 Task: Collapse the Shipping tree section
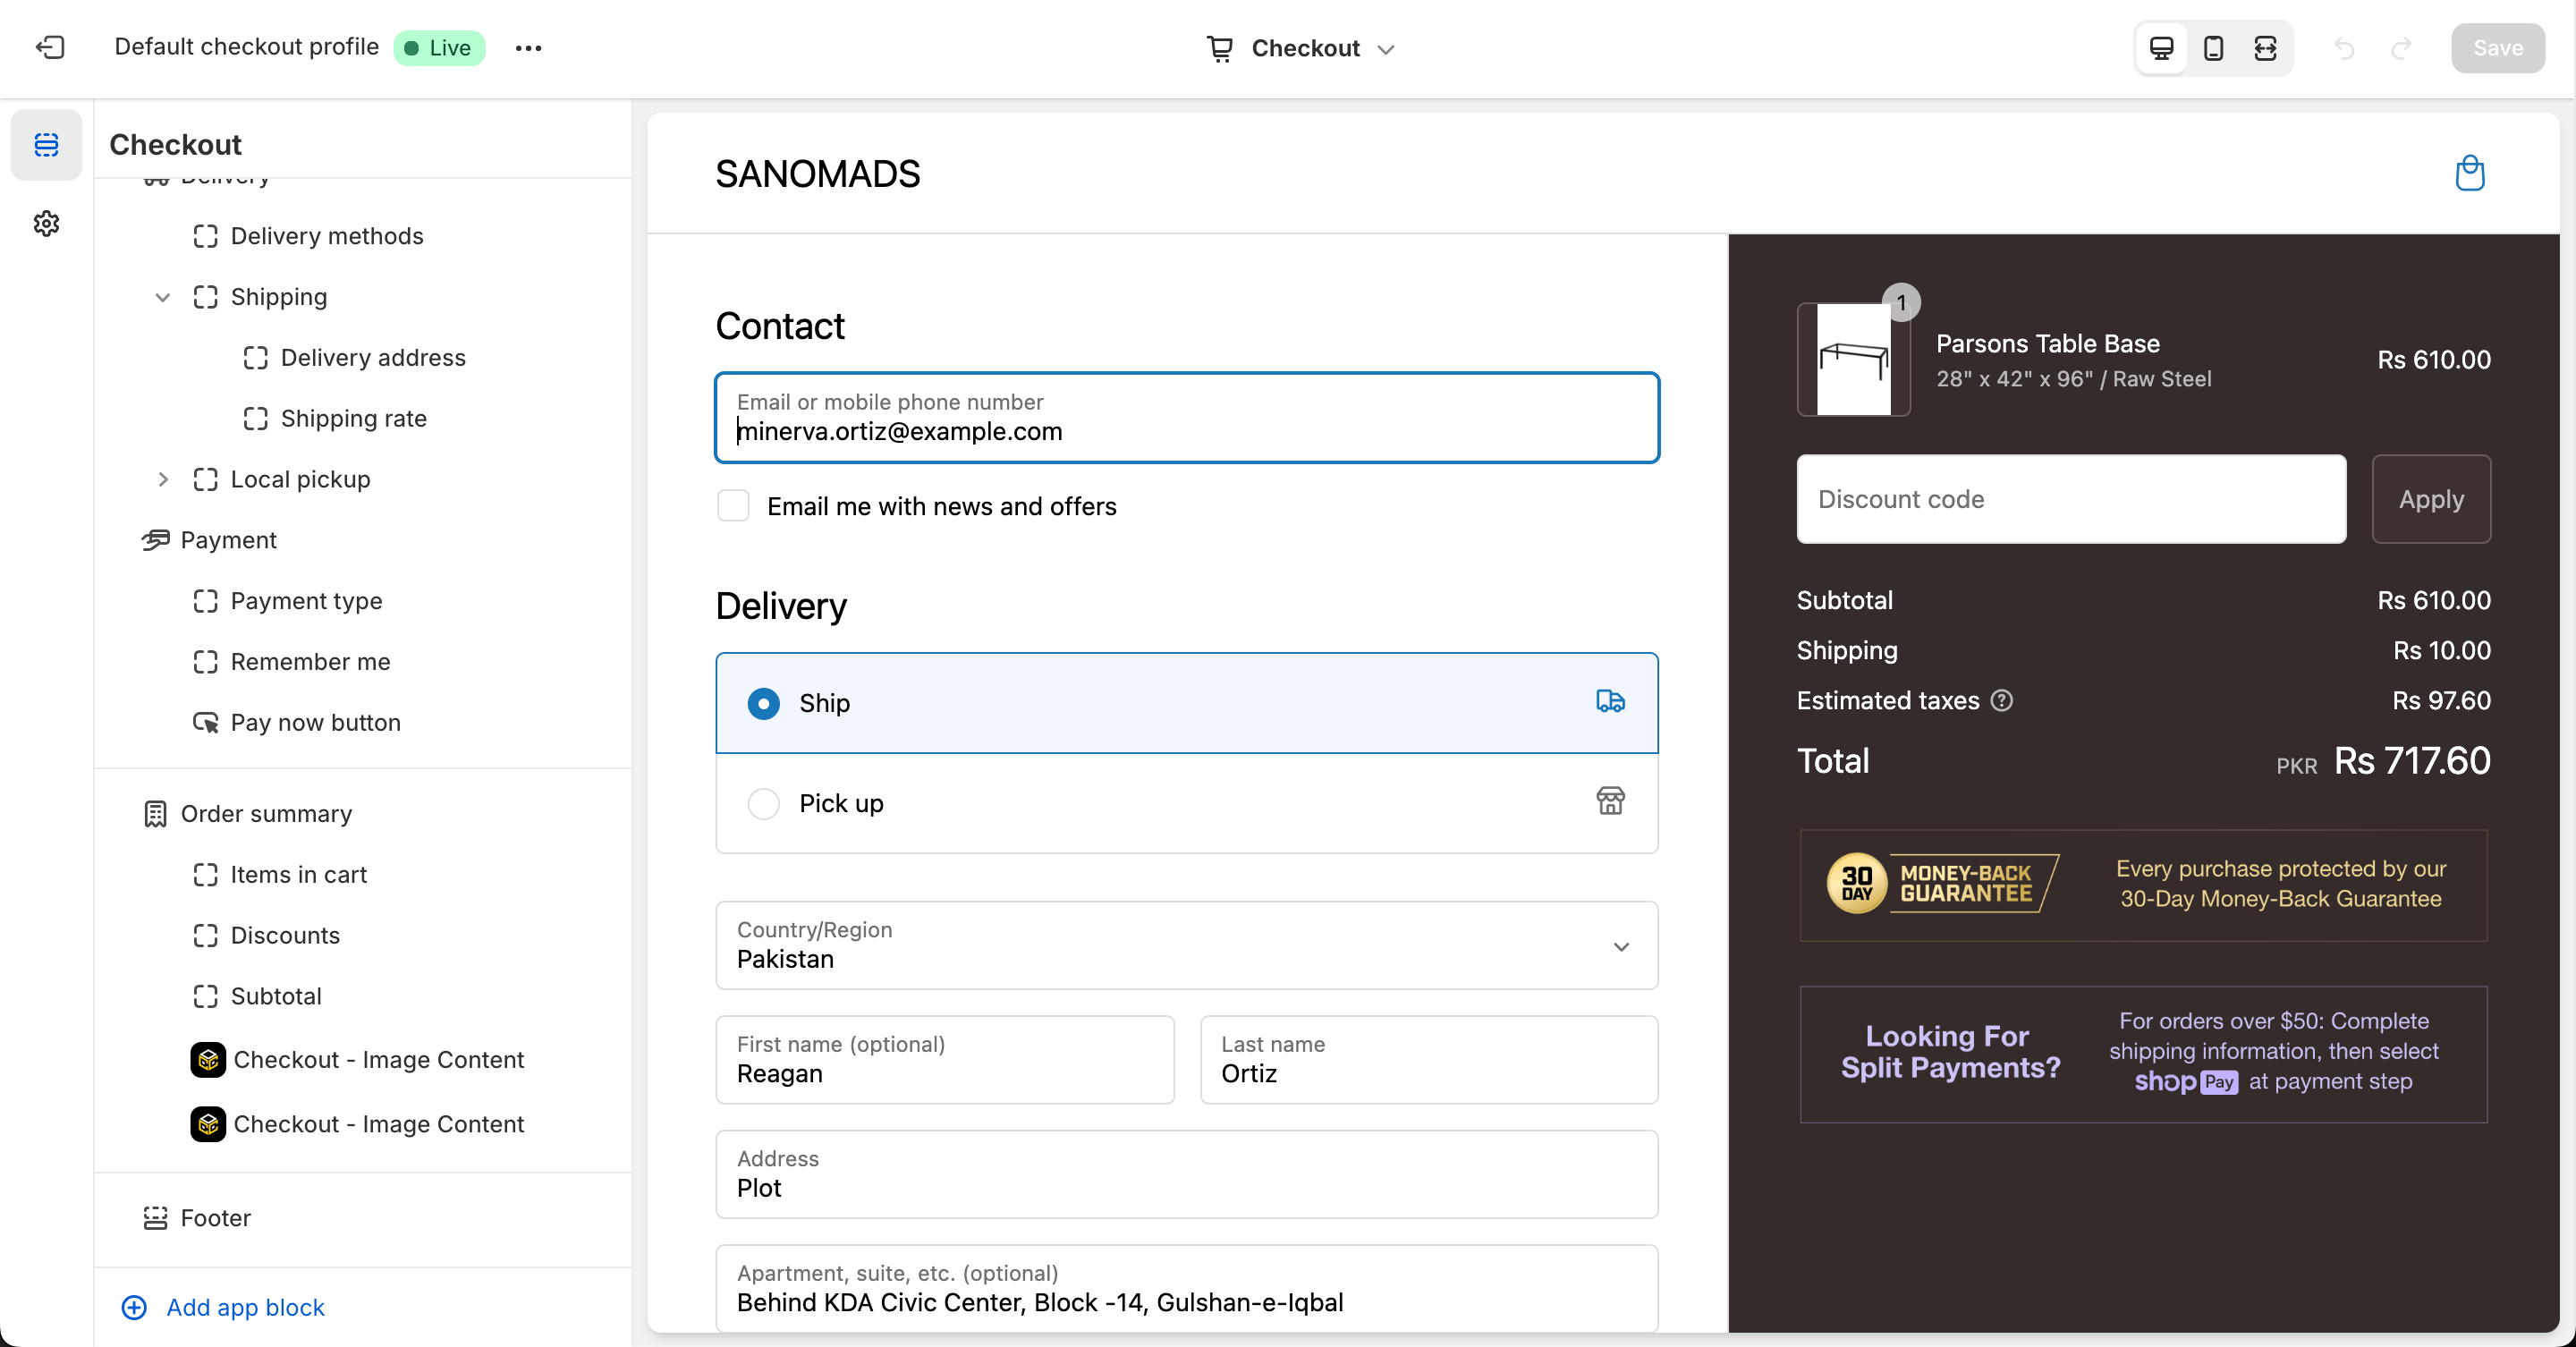[162, 297]
